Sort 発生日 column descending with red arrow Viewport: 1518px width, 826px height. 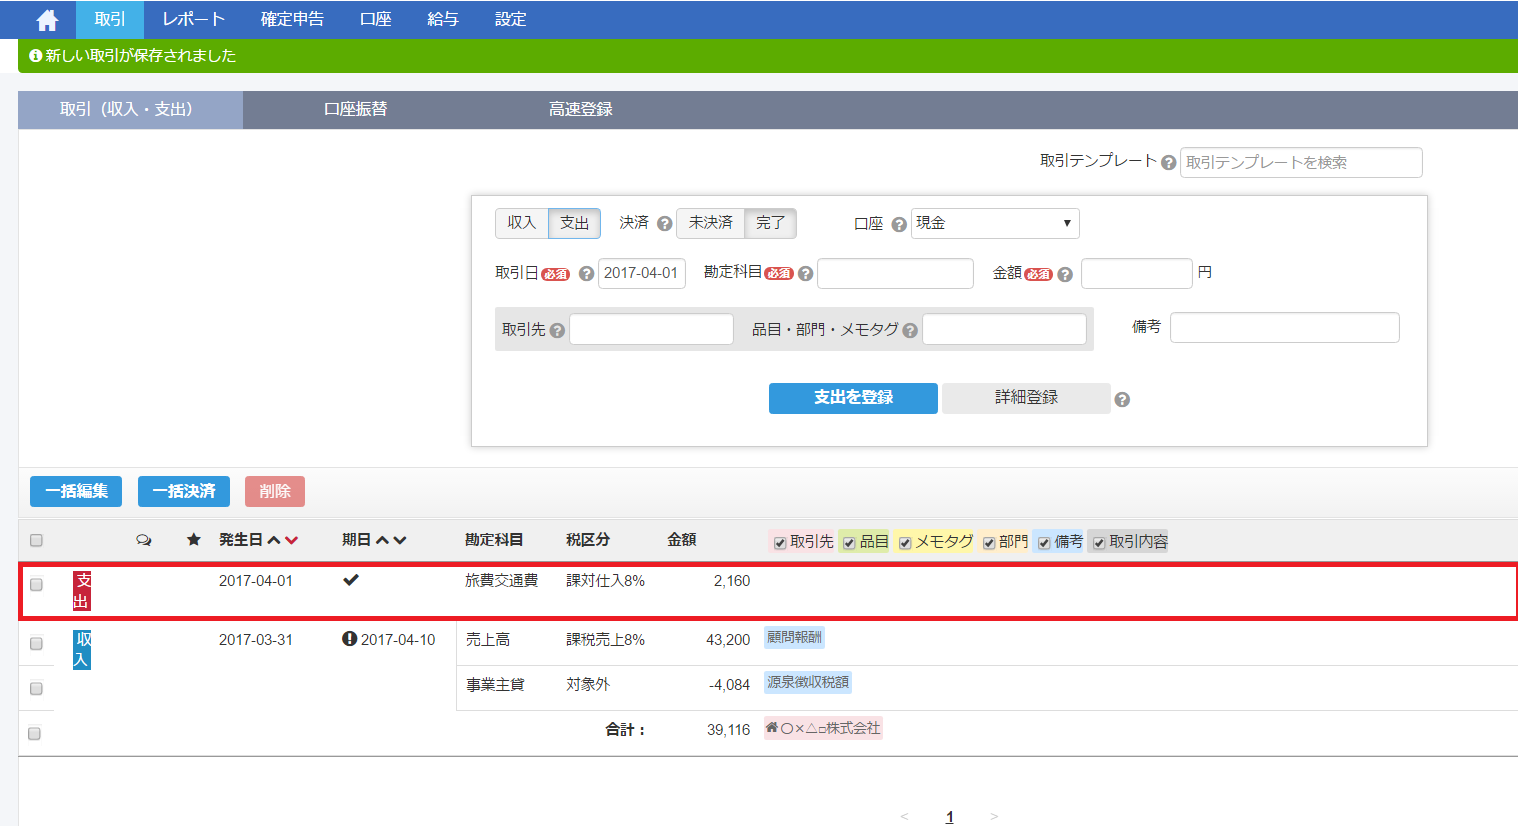point(291,541)
